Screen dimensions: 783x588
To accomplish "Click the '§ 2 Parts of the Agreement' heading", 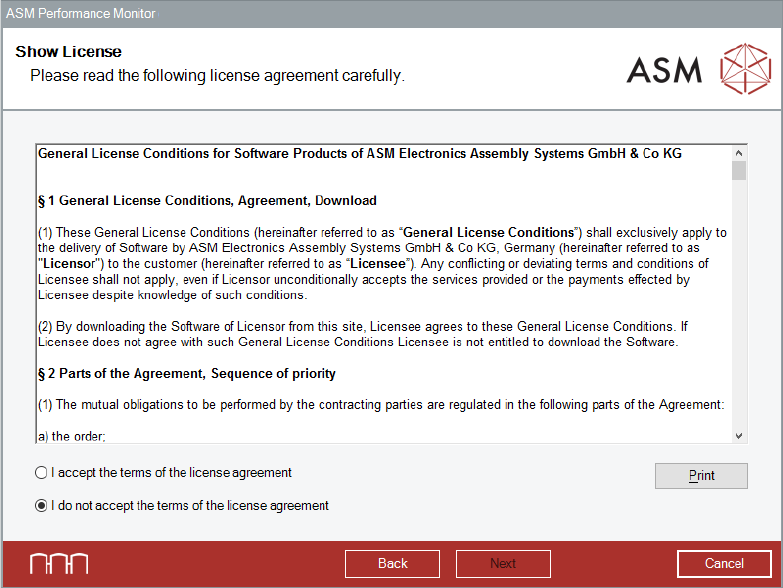I will [x=186, y=374].
